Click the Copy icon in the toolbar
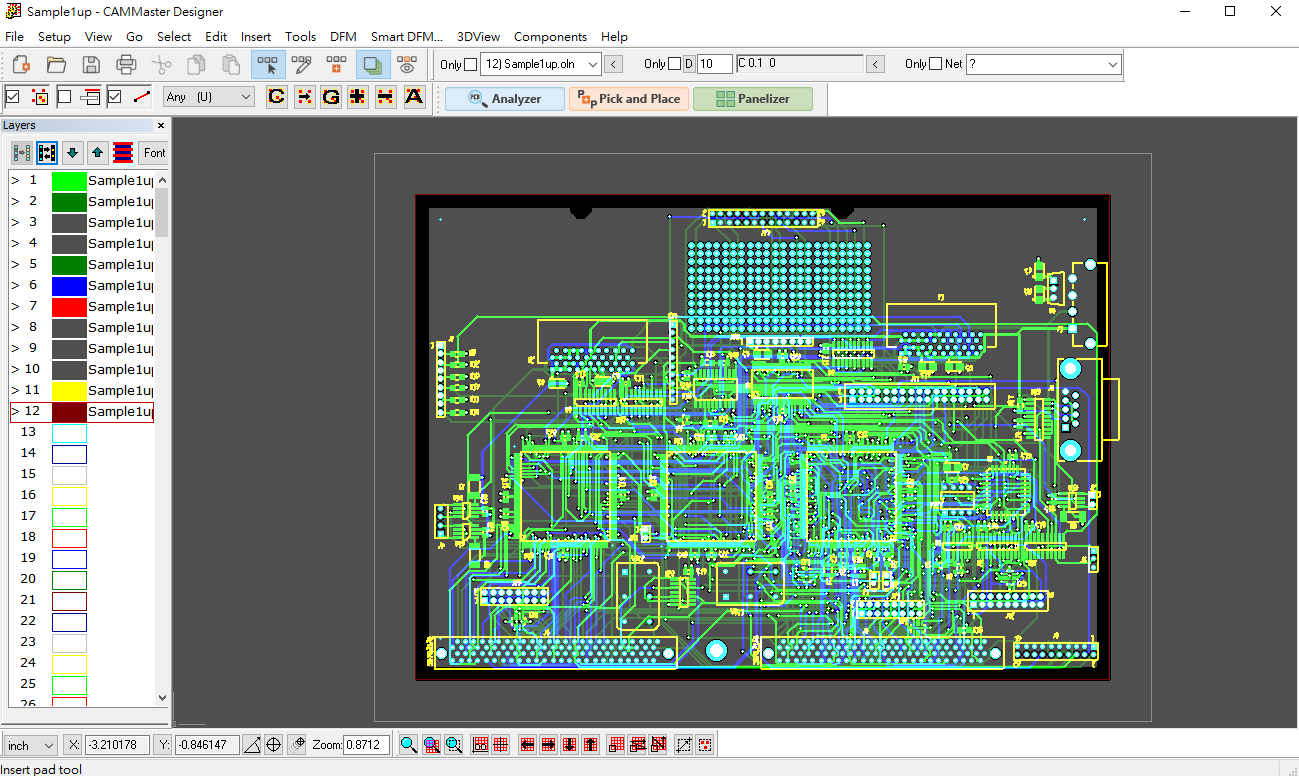The width and height of the screenshot is (1299, 776). [196, 65]
